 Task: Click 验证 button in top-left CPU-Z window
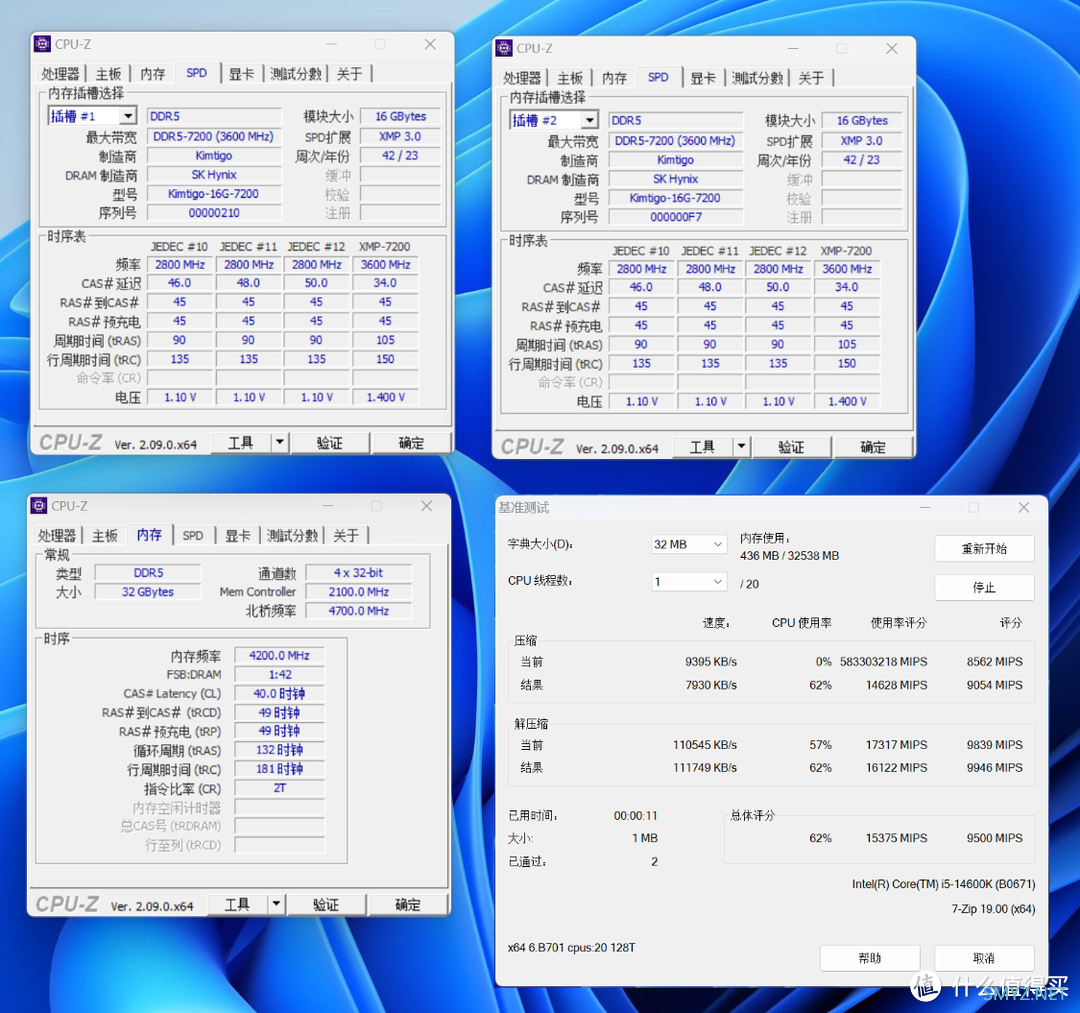coord(329,443)
